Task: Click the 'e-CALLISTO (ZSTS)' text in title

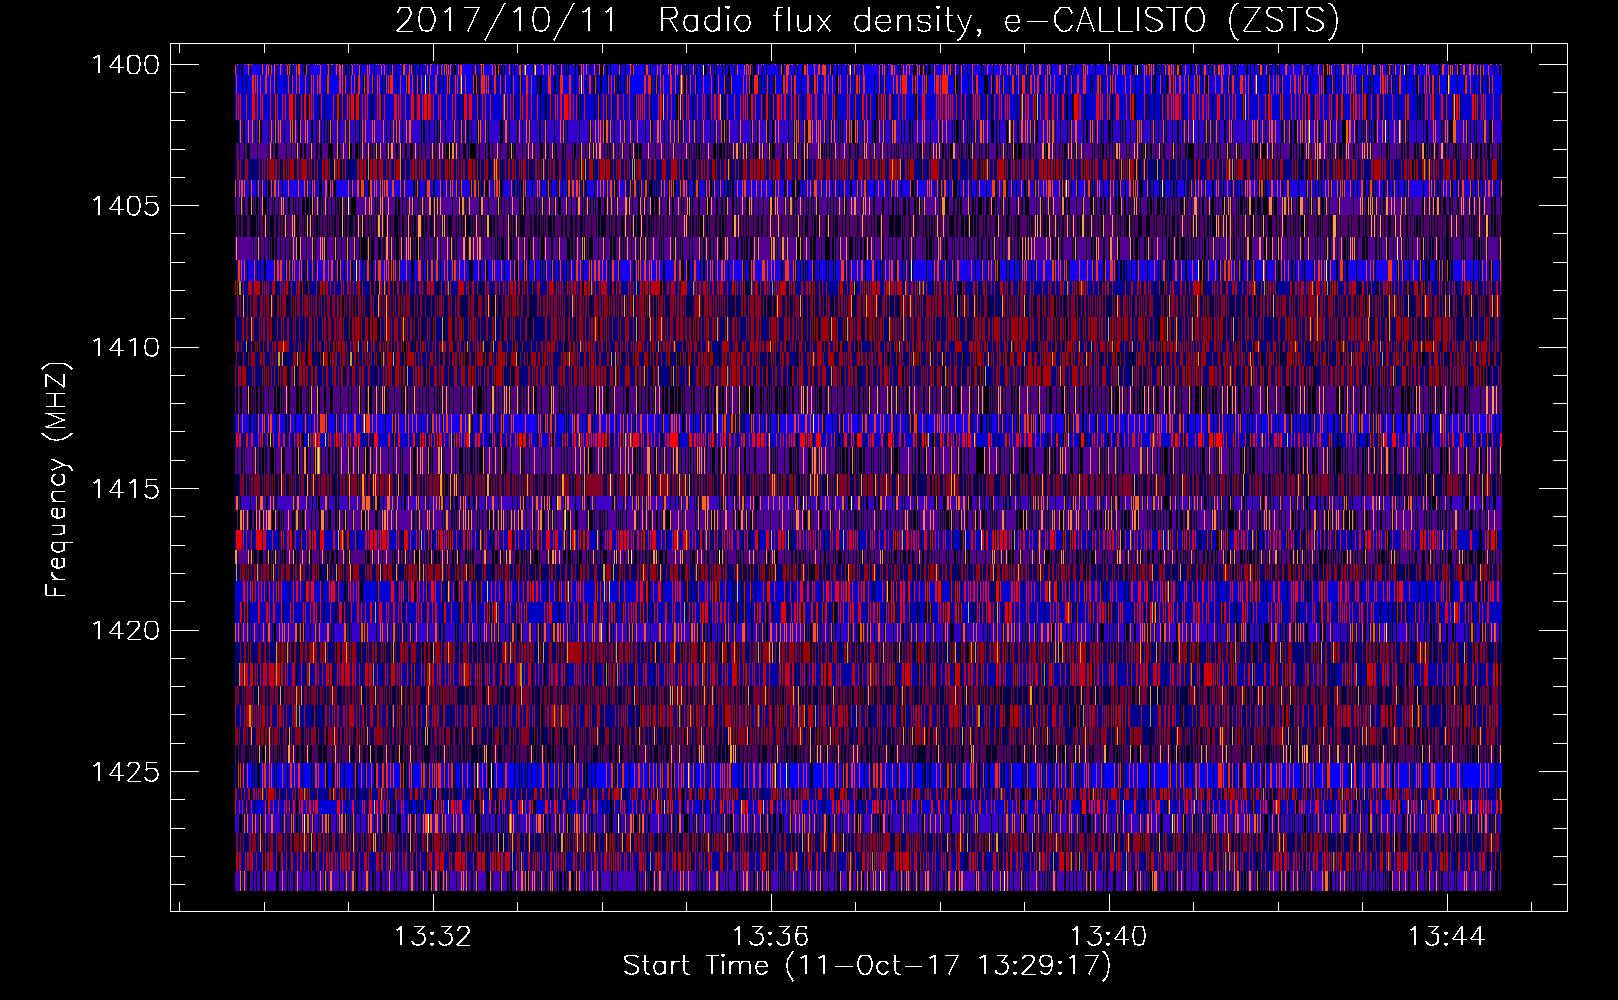Action: (1172, 20)
